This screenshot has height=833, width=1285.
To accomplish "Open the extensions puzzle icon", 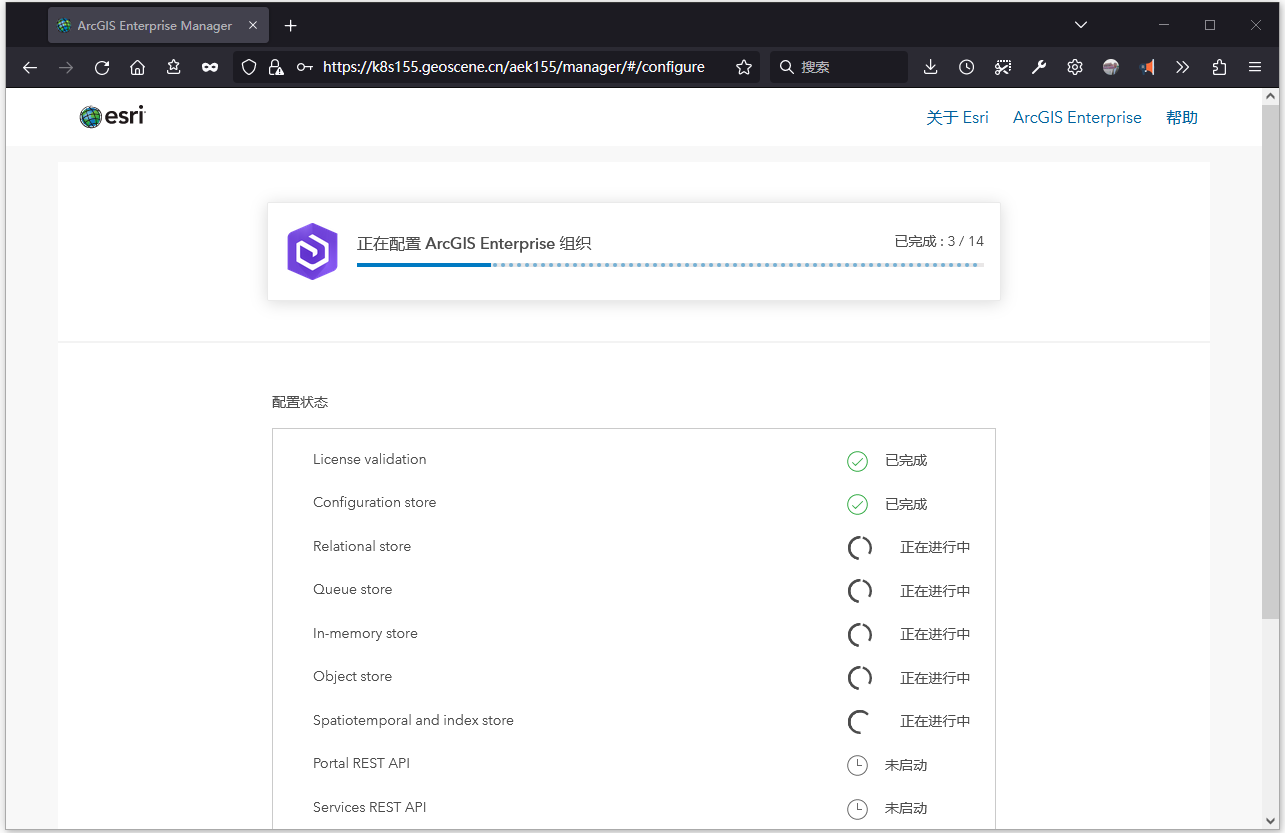I will tap(1219, 67).
